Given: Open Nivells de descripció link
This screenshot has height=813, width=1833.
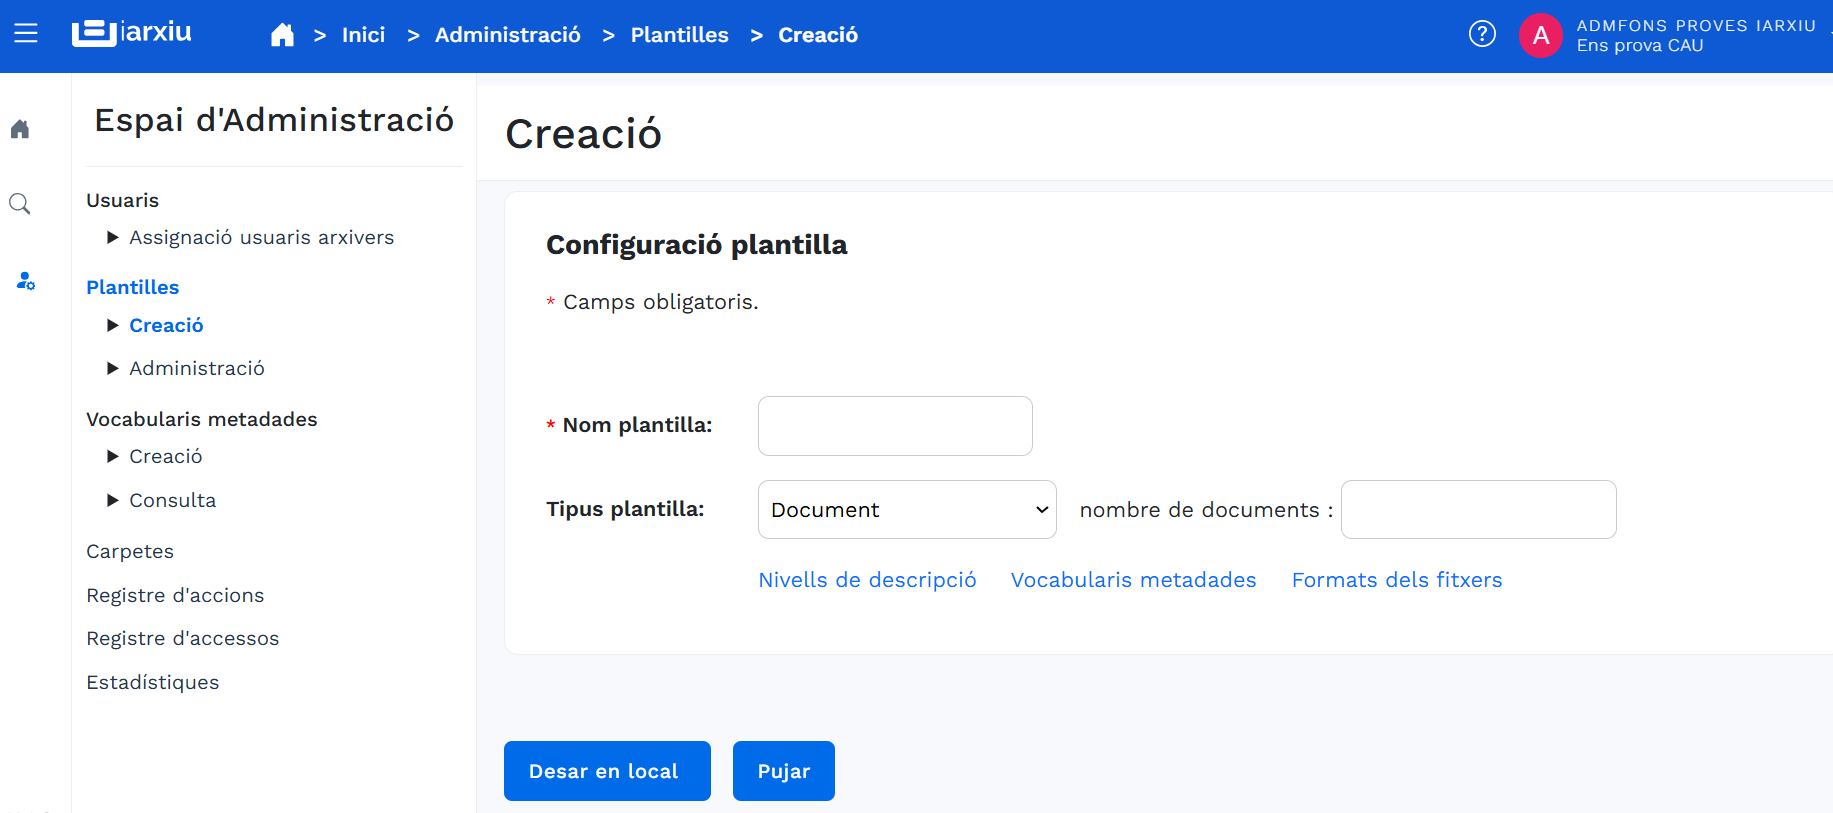Looking at the screenshot, I should (867, 580).
